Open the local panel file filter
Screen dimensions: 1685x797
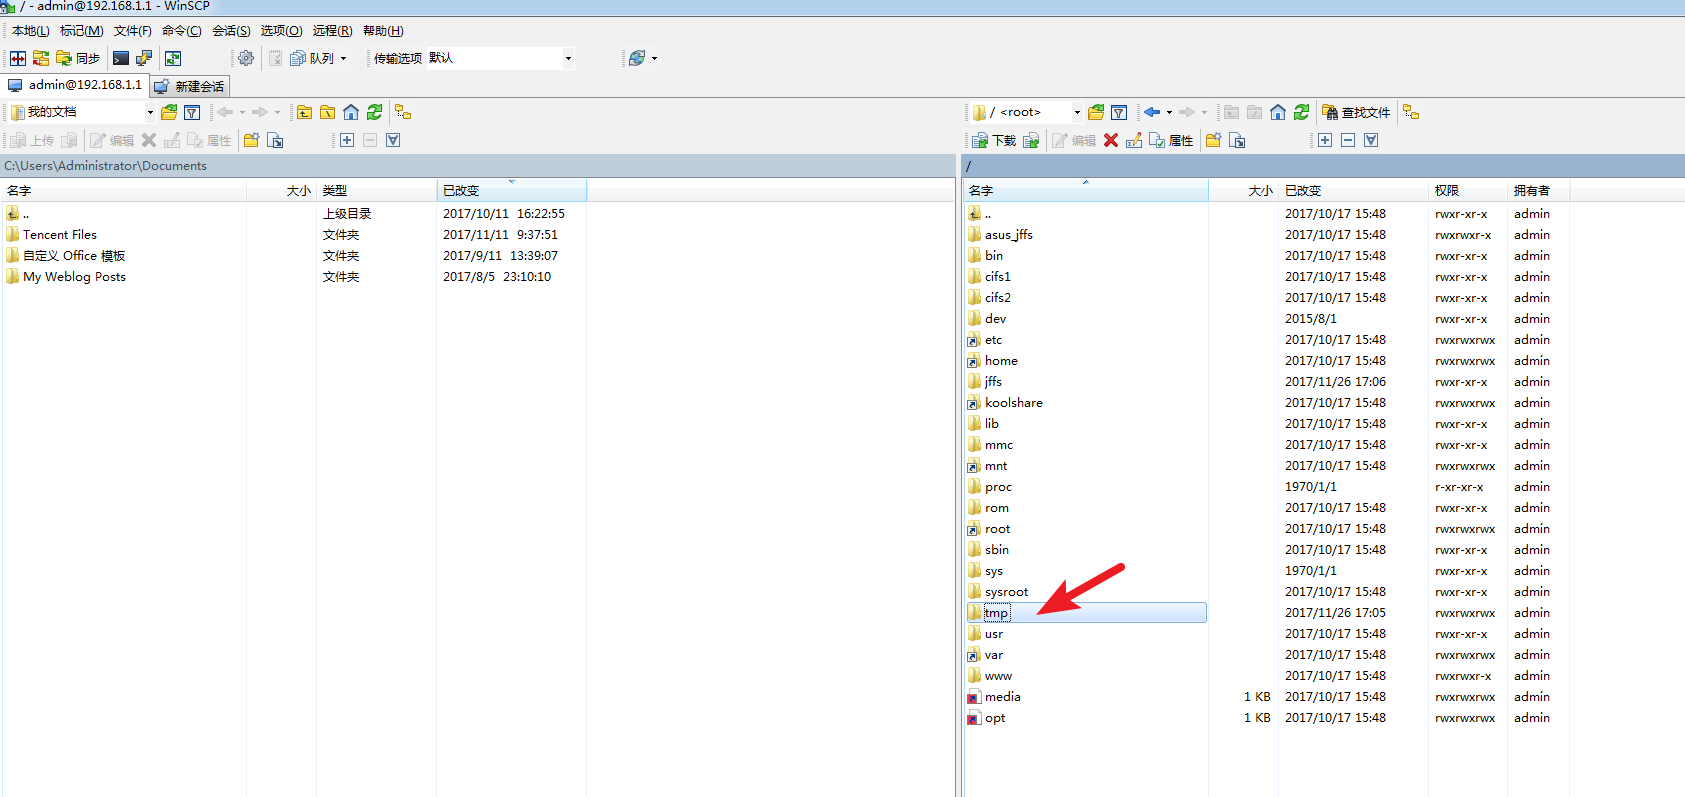[192, 112]
